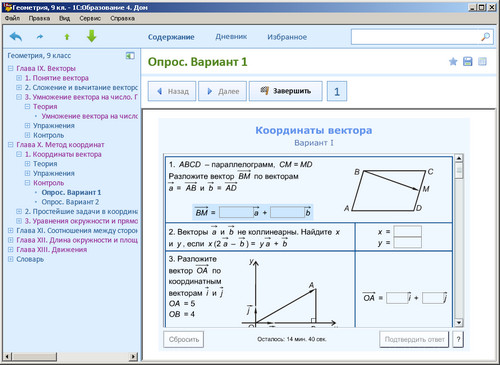This screenshot has height=365, width=500.
Task: Select Опрос. Вариант 1 tree item
Action: coord(71,192)
